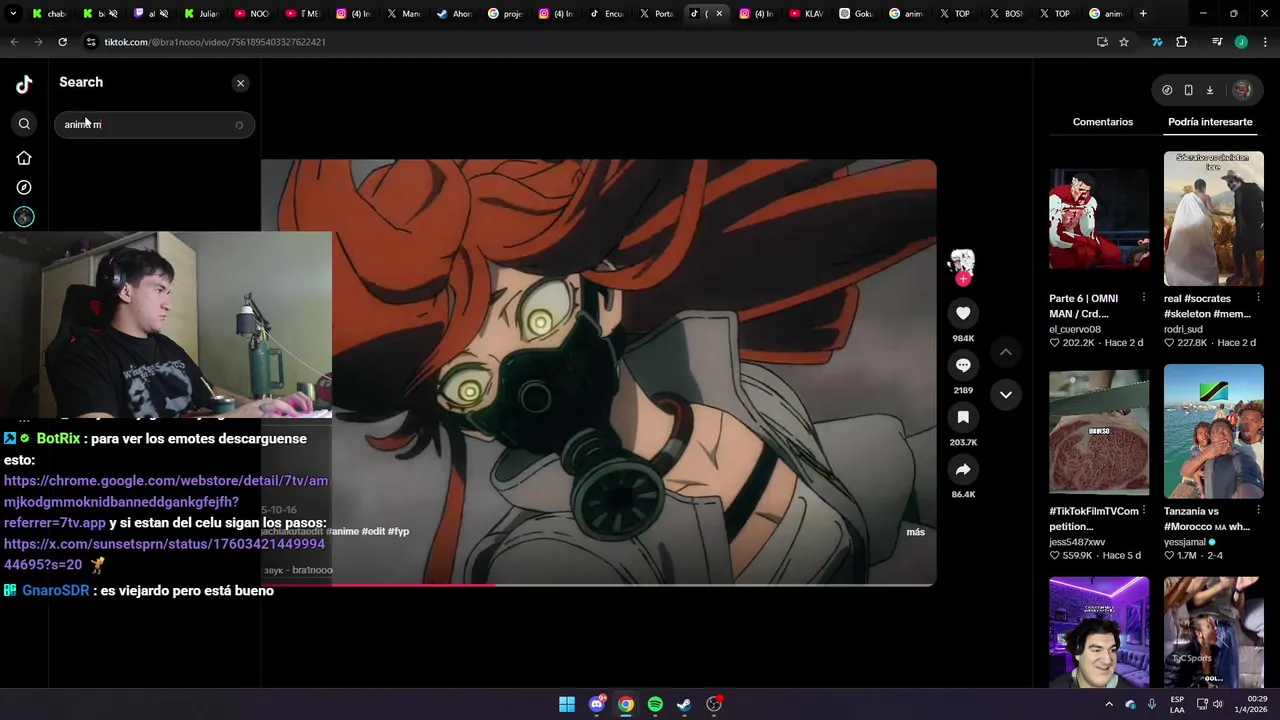Open Chrome three-dot menu
Viewport: 1280px width, 720px height.
(x=1266, y=42)
